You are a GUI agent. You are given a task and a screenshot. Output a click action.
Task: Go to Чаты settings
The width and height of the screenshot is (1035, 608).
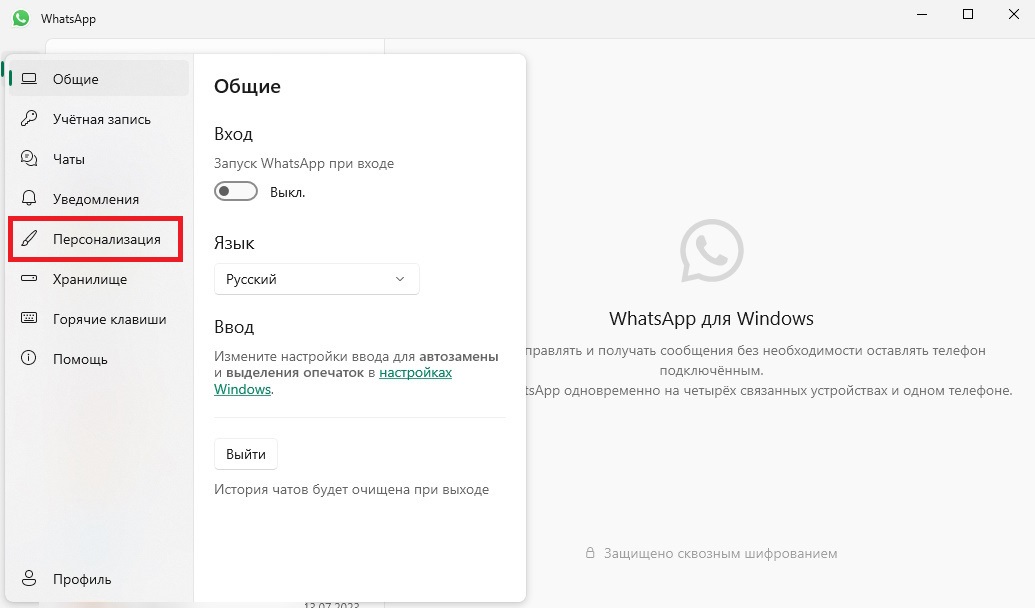click(99, 158)
